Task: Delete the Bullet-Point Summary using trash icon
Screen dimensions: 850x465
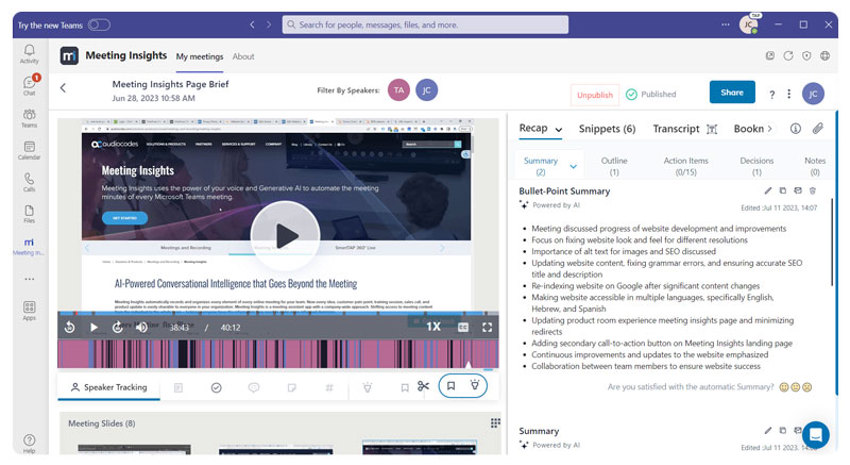Action: tap(812, 190)
